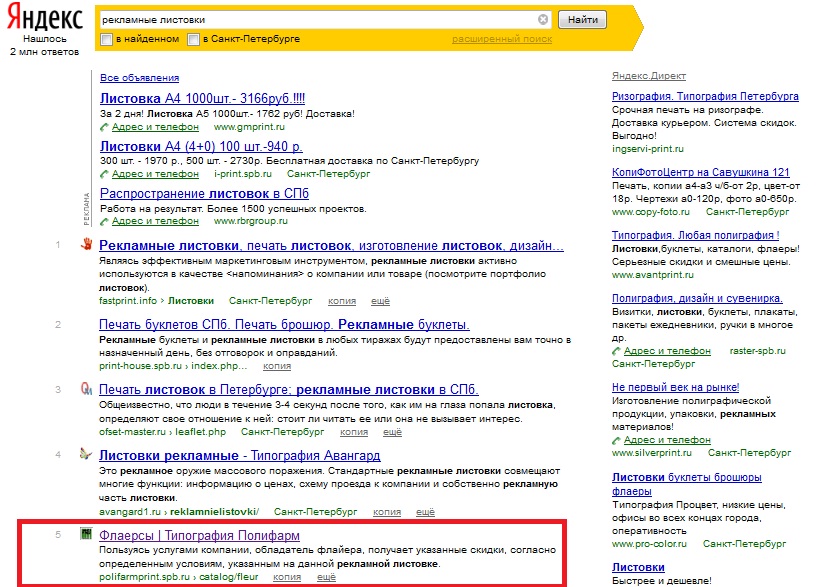Enable the 'в Санкт-Петербурге' checkbox

pos(193,39)
